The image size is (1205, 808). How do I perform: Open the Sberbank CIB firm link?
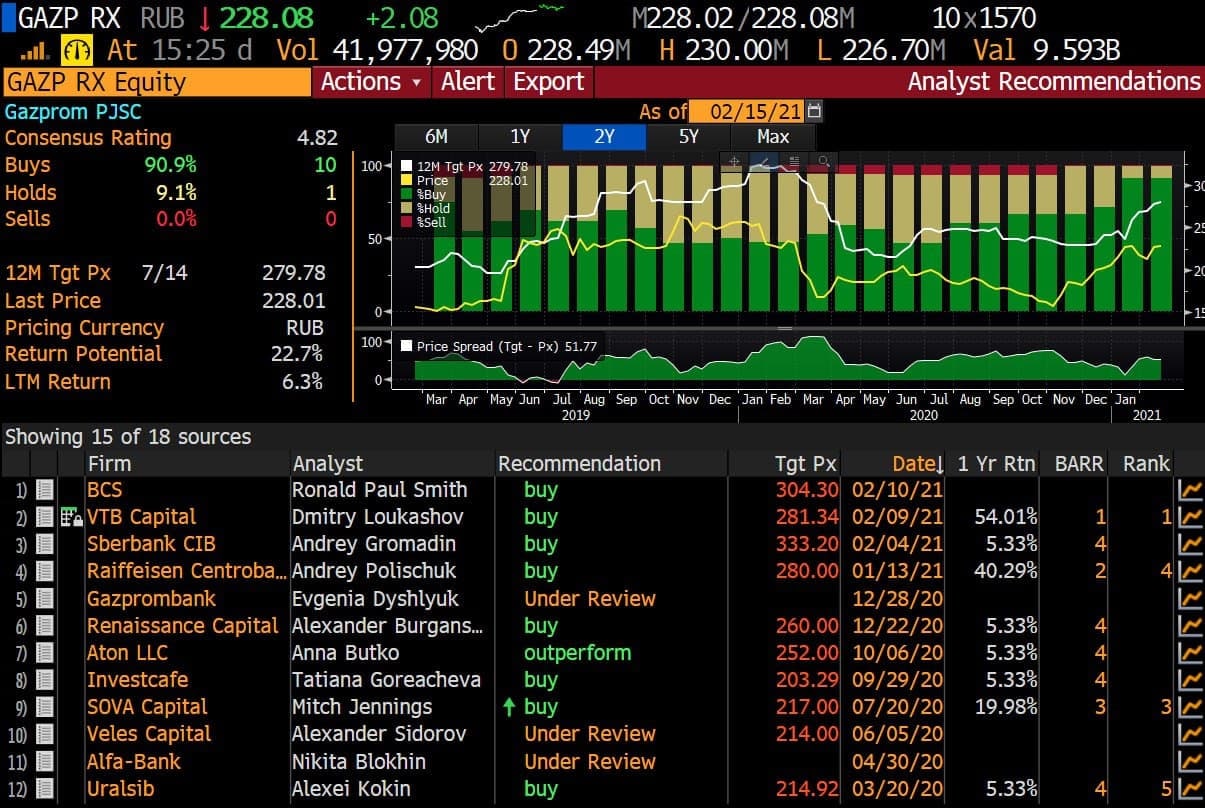[151, 544]
